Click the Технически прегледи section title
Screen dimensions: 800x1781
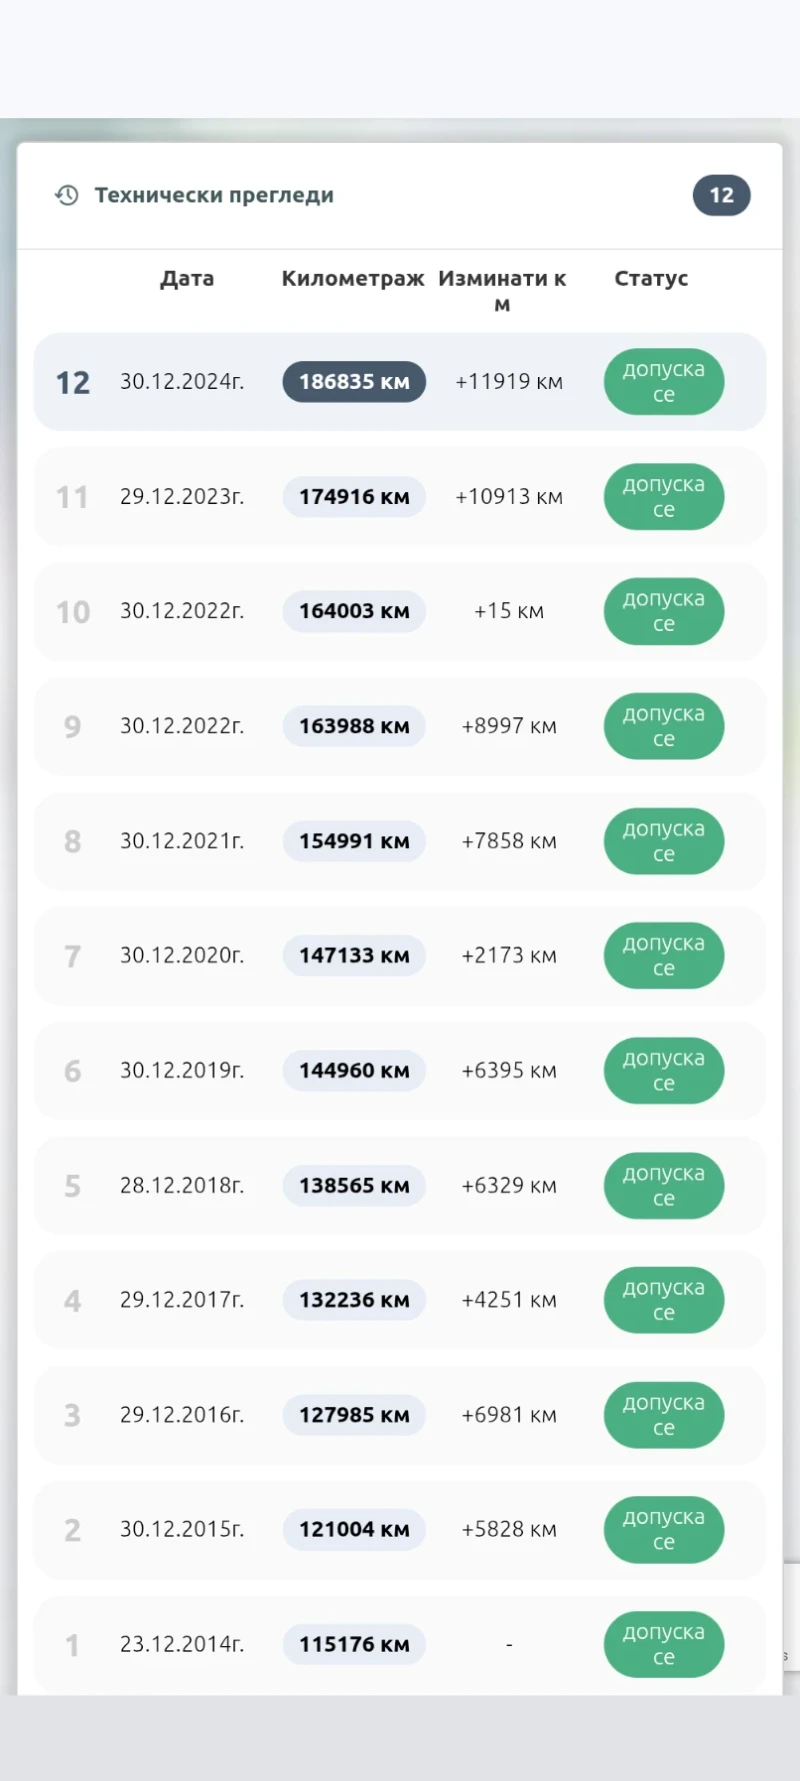(x=214, y=195)
